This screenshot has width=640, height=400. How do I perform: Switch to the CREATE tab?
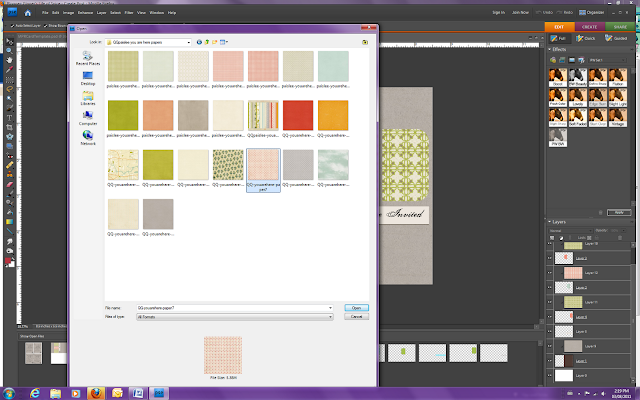pyautogui.click(x=589, y=27)
